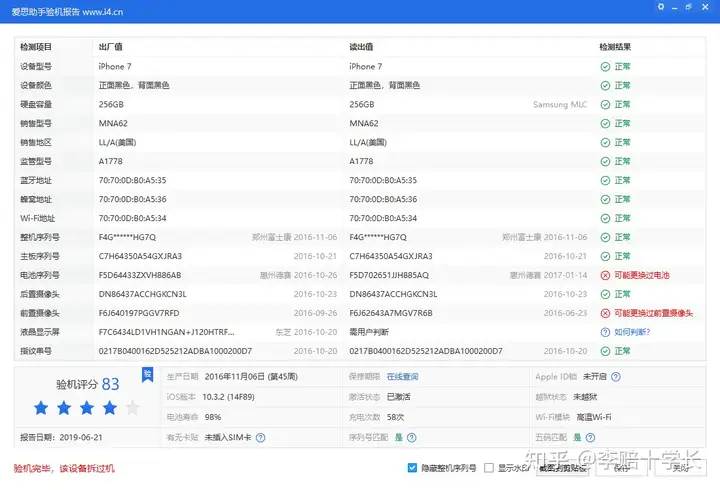Viewport: 720px width, 490px height.
Task: Click the 高温Wi-Fi module value
Action: tap(594, 417)
